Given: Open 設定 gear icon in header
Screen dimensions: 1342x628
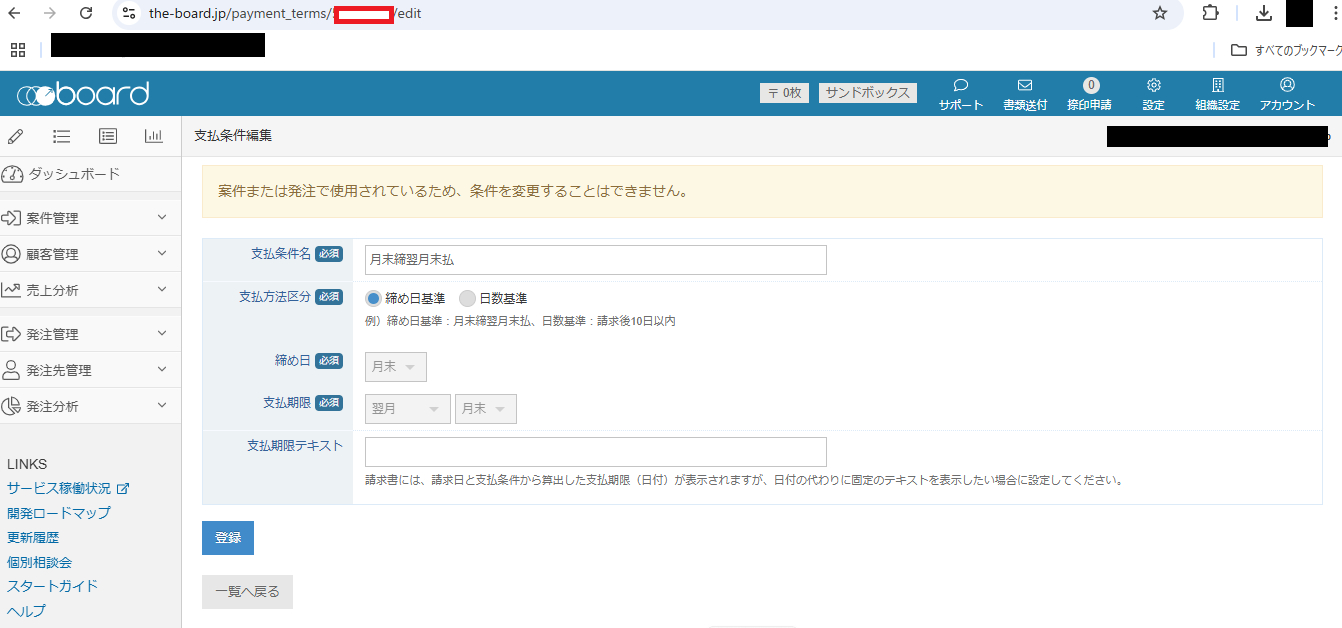Looking at the screenshot, I should click(1153, 86).
